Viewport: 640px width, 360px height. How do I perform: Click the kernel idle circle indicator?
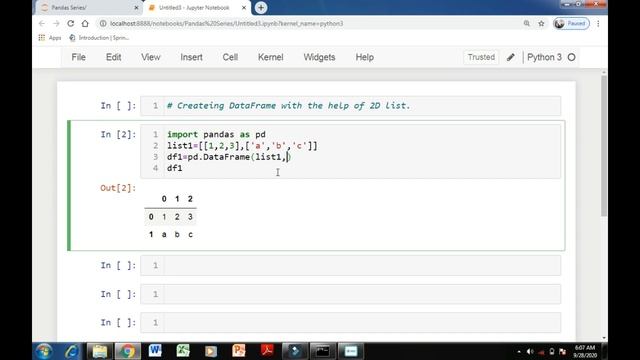[x=571, y=57]
